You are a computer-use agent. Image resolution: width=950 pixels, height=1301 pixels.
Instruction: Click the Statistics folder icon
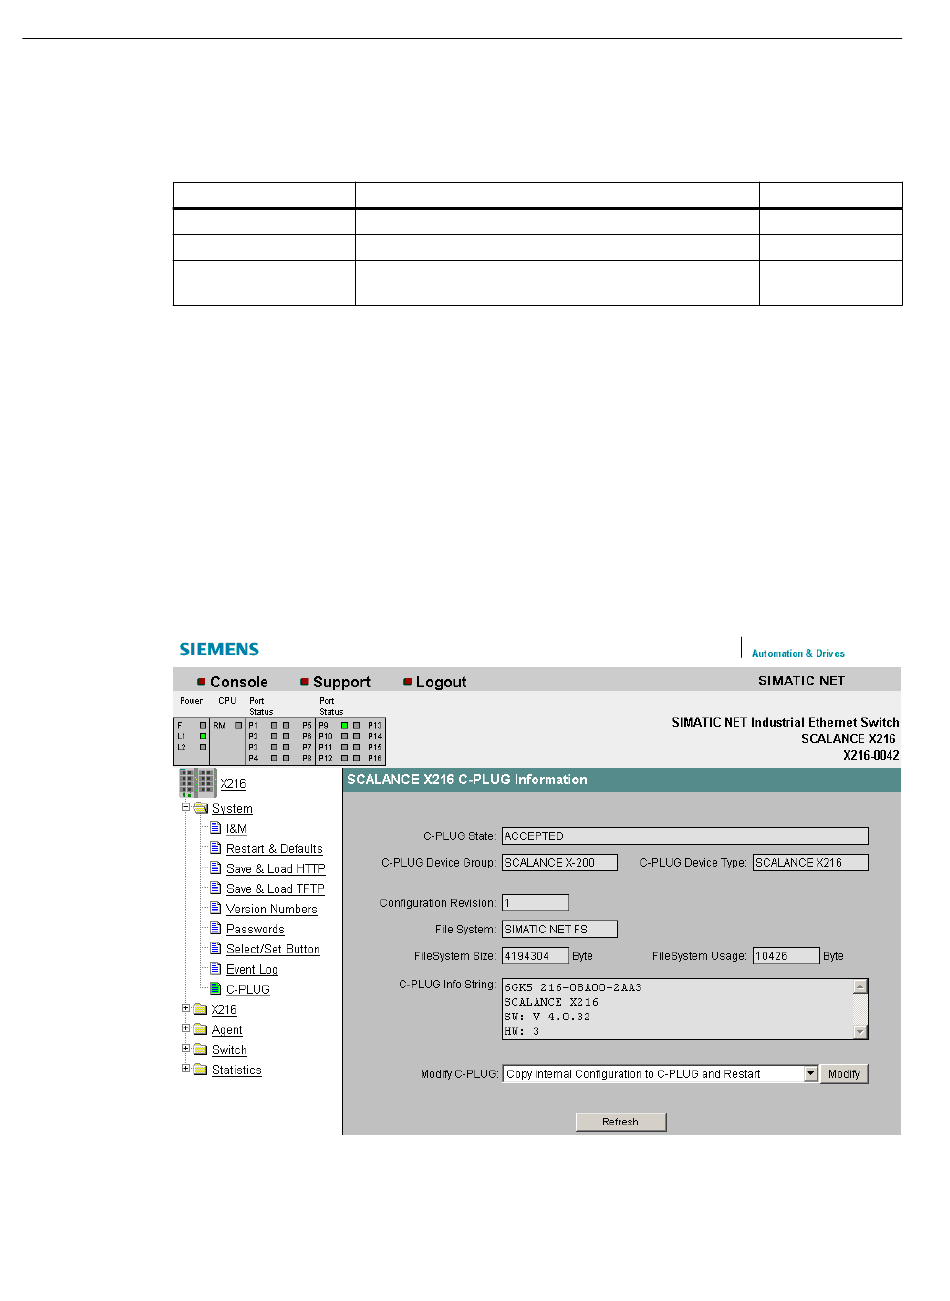pos(200,1070)
